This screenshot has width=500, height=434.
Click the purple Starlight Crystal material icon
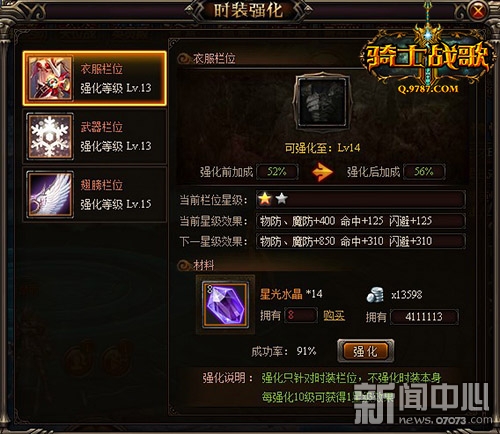pos(225,305)
